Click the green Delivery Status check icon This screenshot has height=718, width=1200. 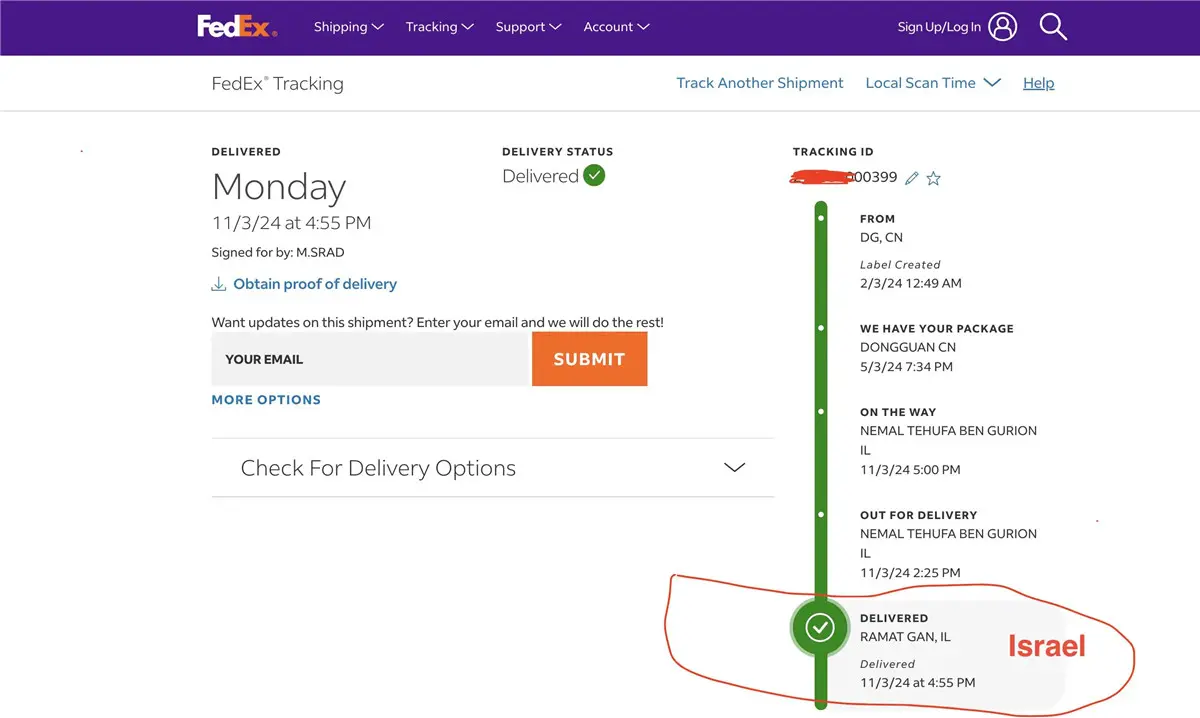click(594, 176)
